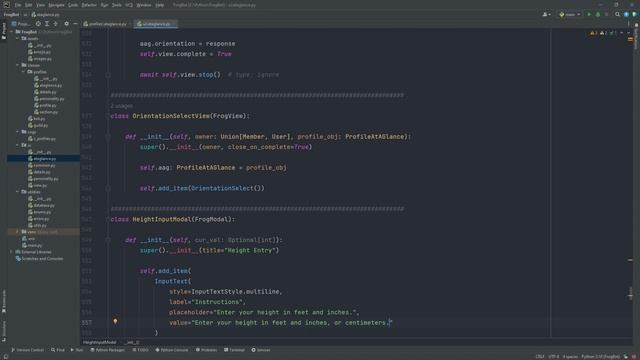Open the View menu
This screenshot has height=360, width=640.
coord(40,5)
